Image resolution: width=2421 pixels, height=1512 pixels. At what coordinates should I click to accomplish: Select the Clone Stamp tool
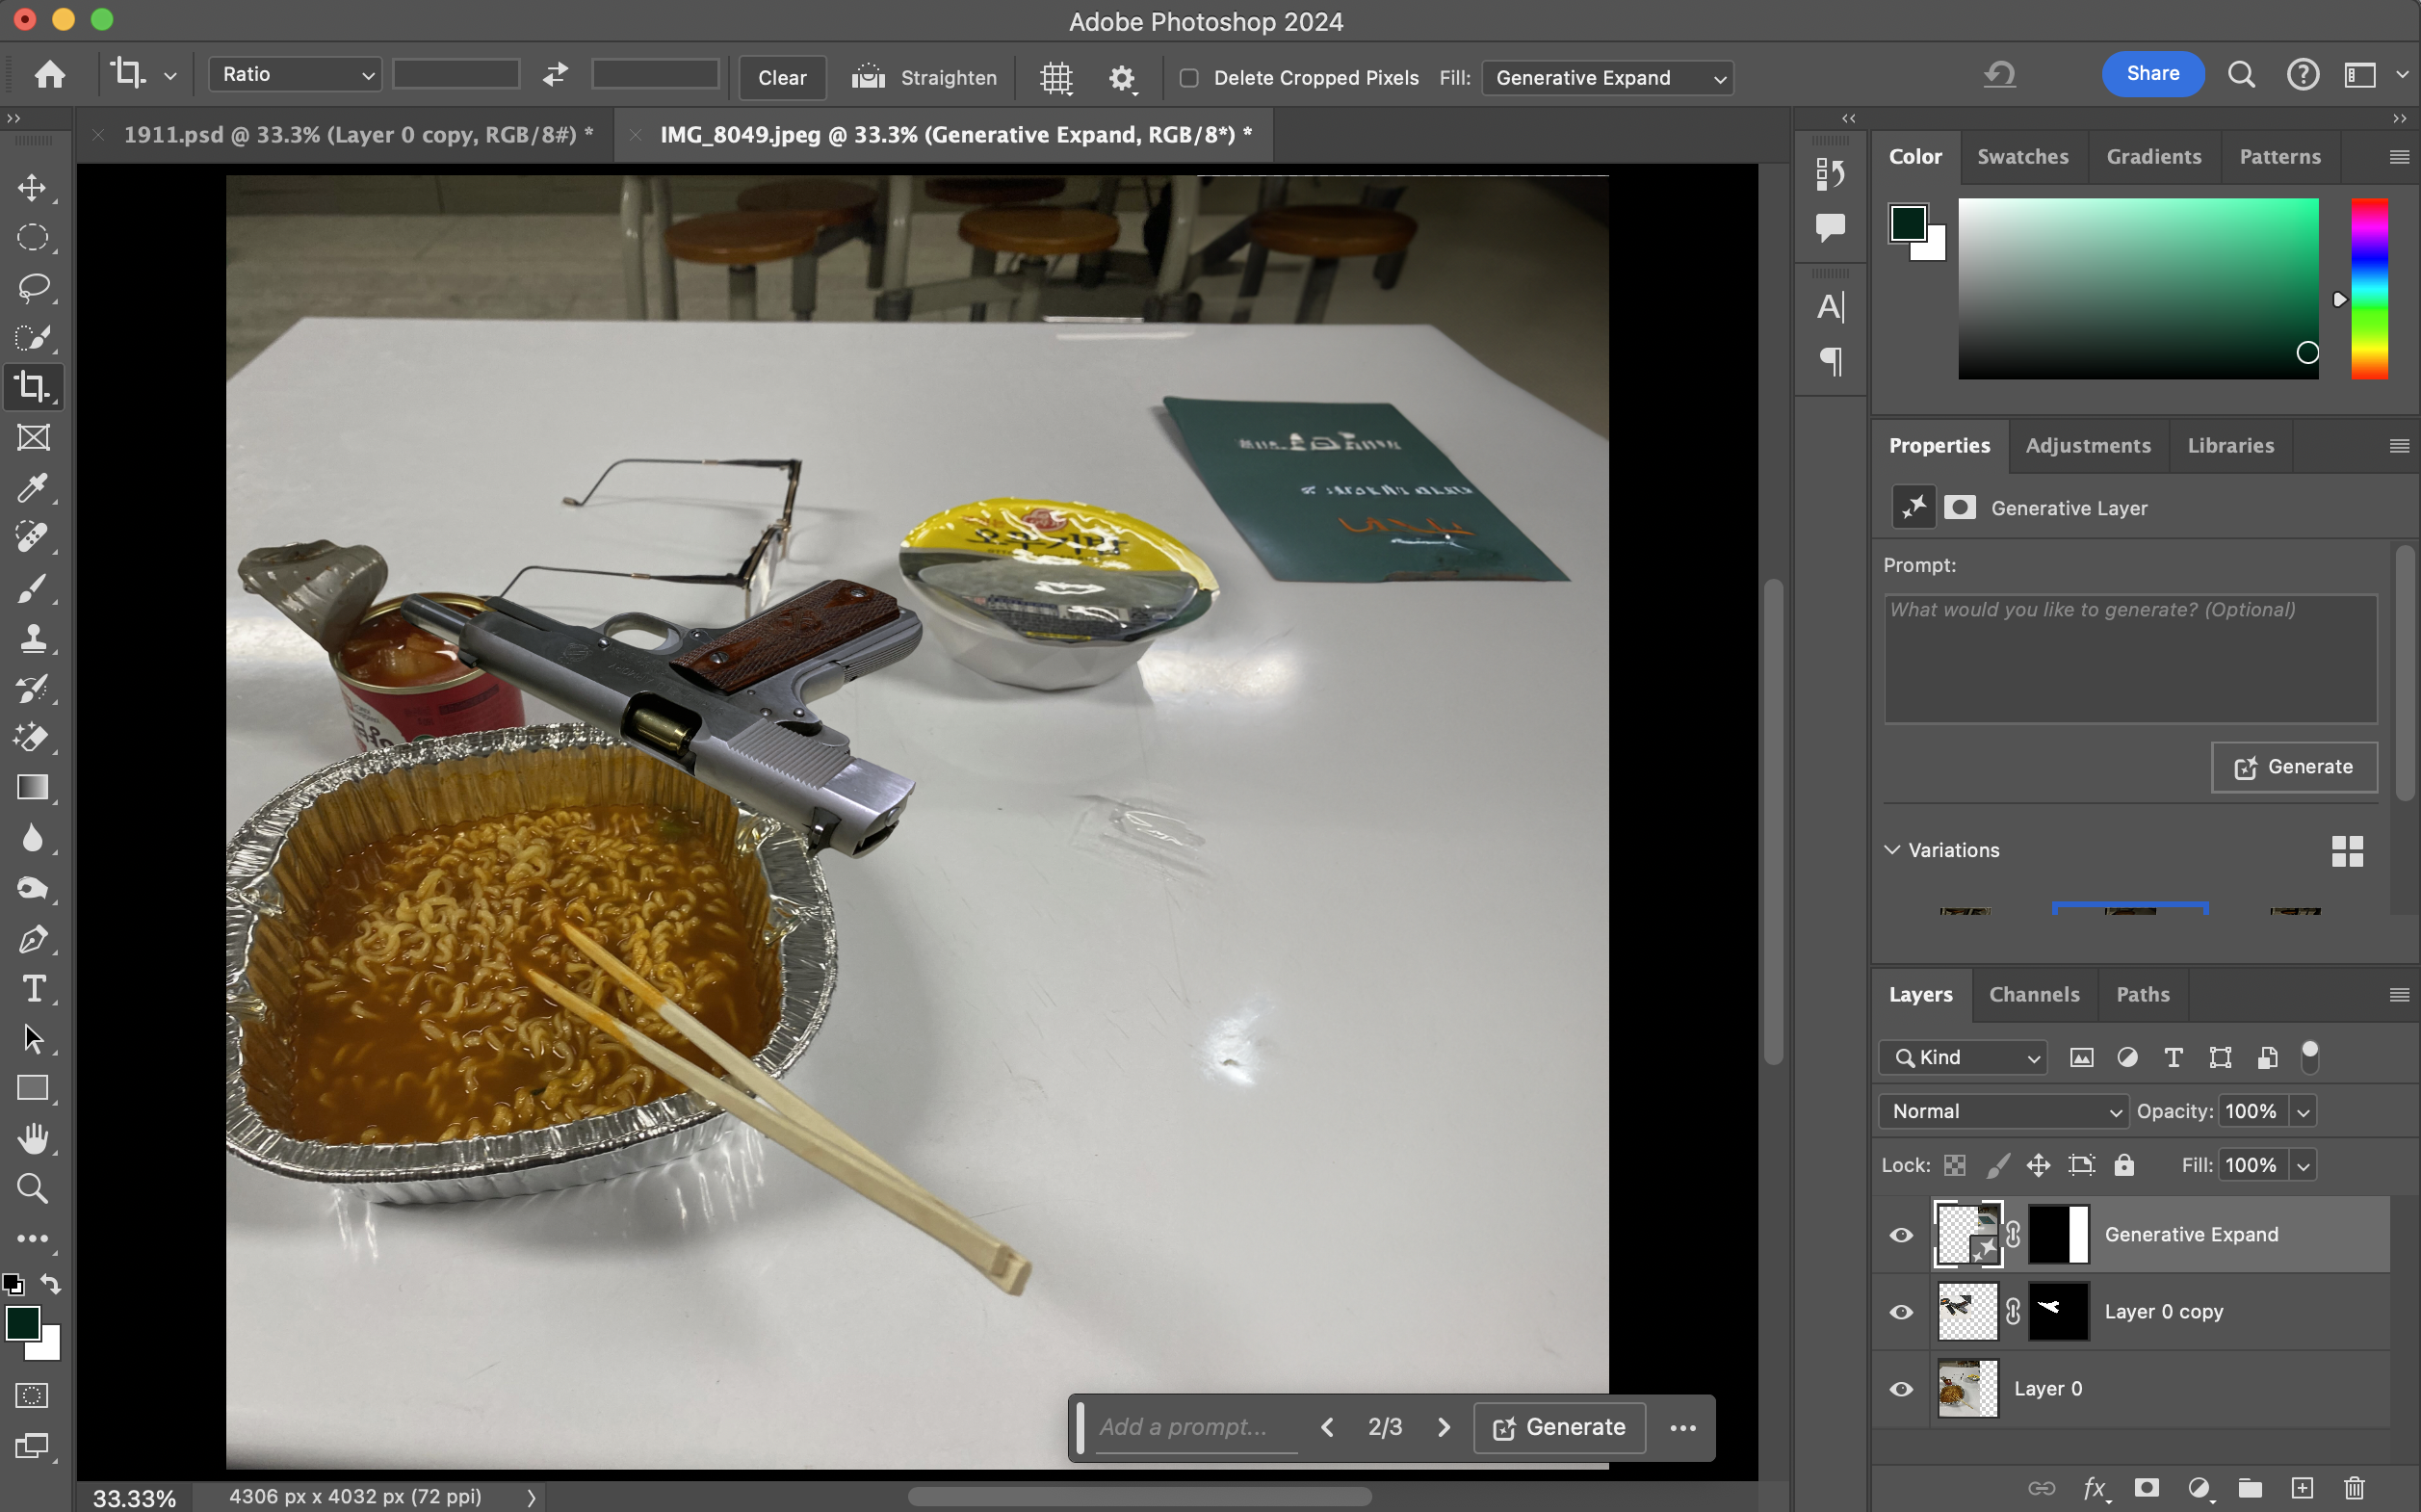[x=32, y=638]
